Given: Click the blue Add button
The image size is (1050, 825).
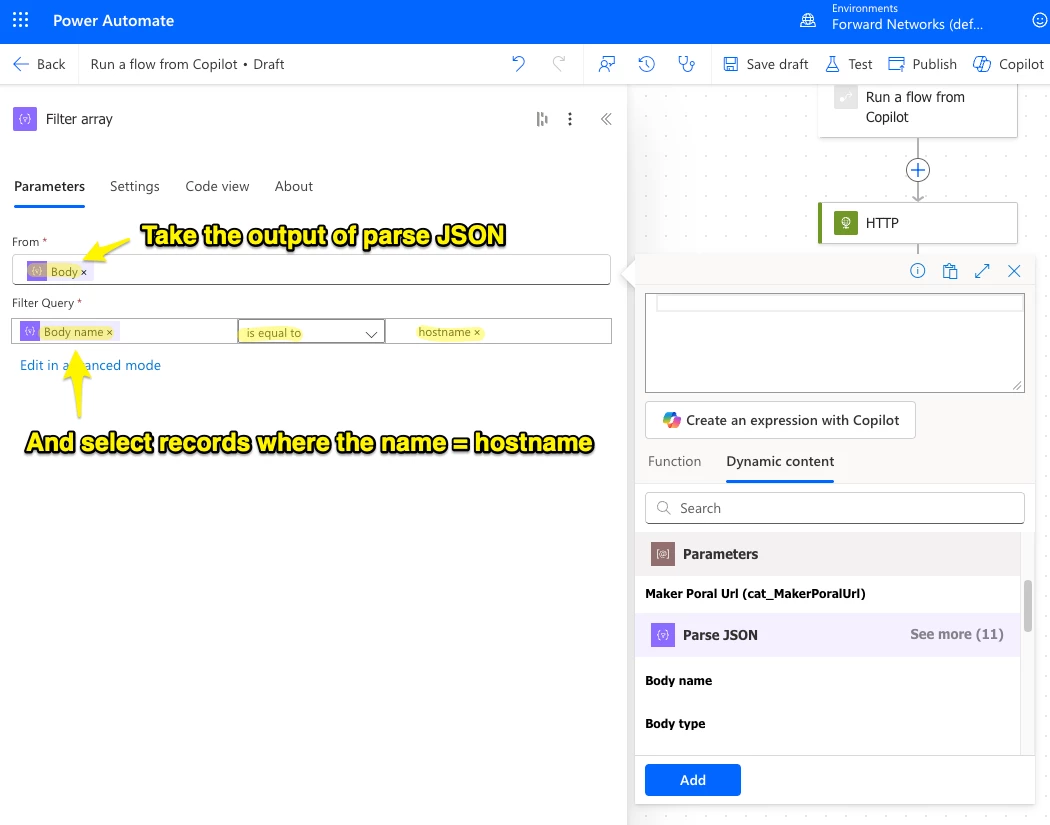Looking at the screenshot, I should [x=692, y=779].
